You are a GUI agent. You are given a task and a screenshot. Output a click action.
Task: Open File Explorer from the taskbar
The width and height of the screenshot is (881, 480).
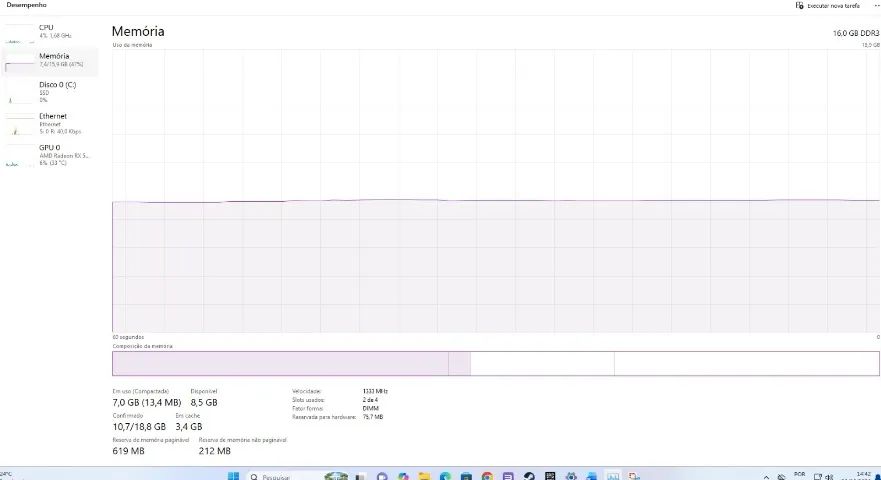[424, 477]
